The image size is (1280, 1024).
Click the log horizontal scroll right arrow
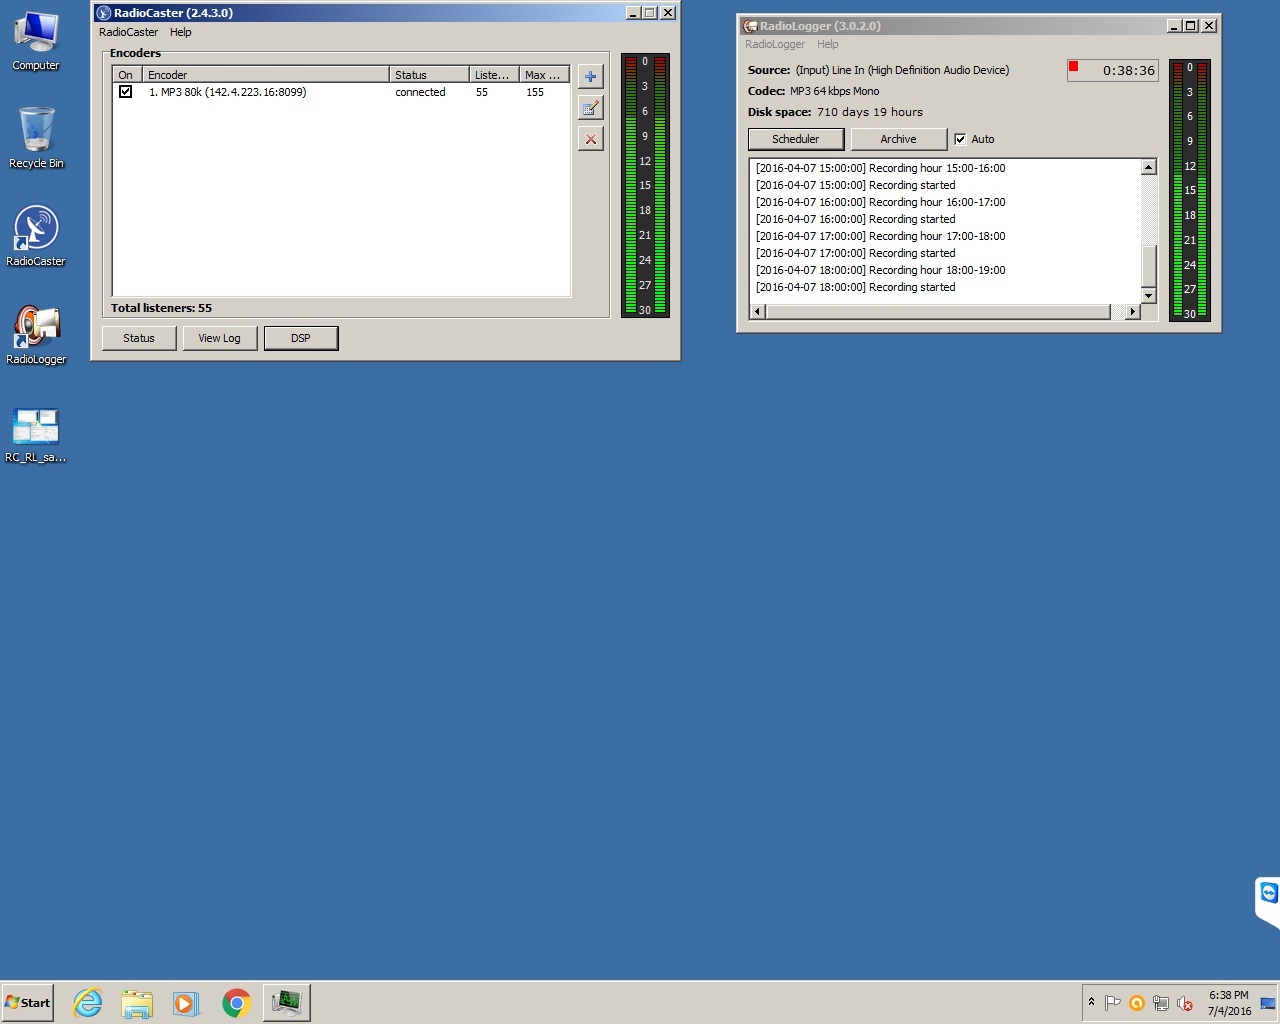point(1132,311)
